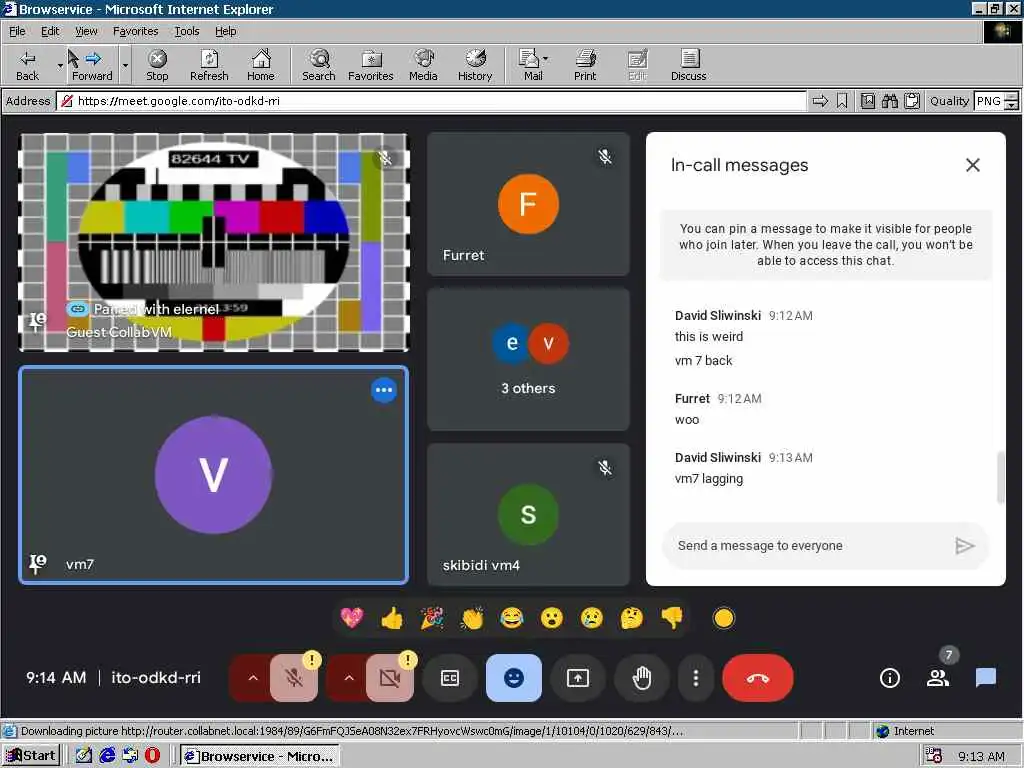Select the Guest CollabVM test pattern tile
The width and height of the screenshot is (1024, 768).
coord(214,242)
